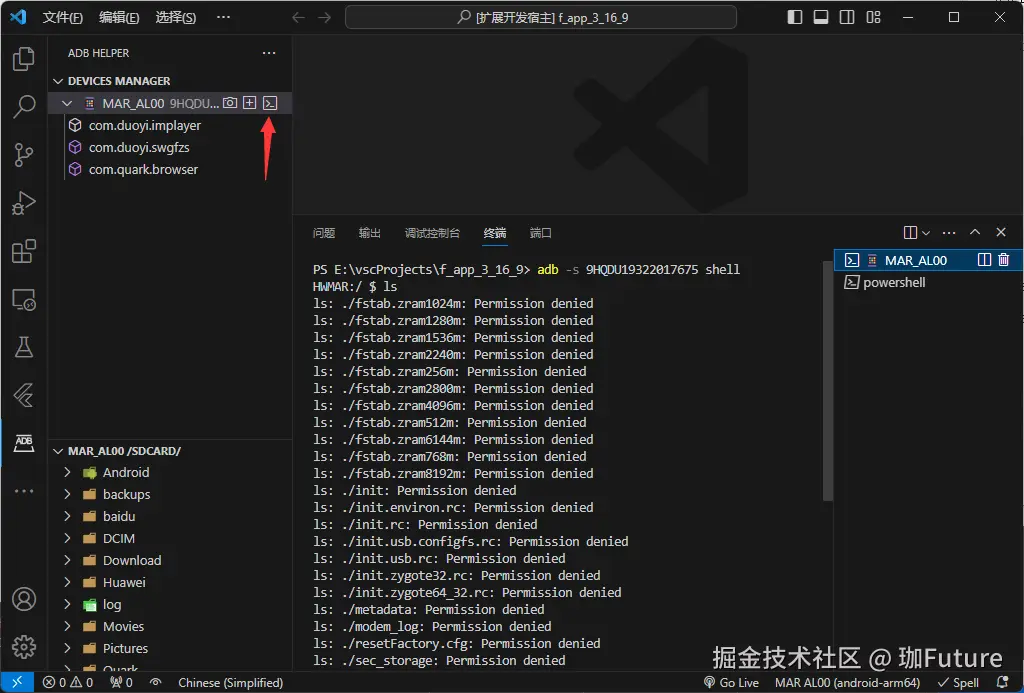Open the Source Control icon
Viewport: 1024px width, 693px height.
pos(24,155)
